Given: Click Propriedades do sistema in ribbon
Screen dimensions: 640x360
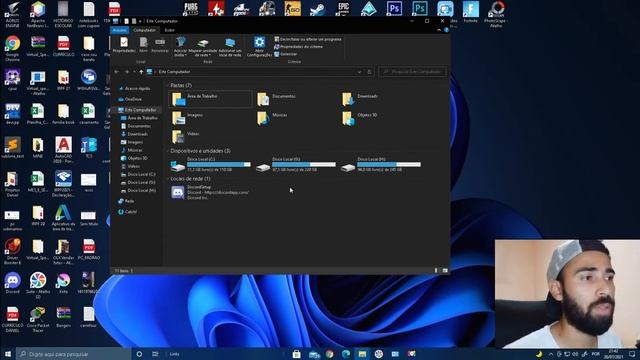Looking at the screenshot, I should pyautogui.click(x=298, y=47).
